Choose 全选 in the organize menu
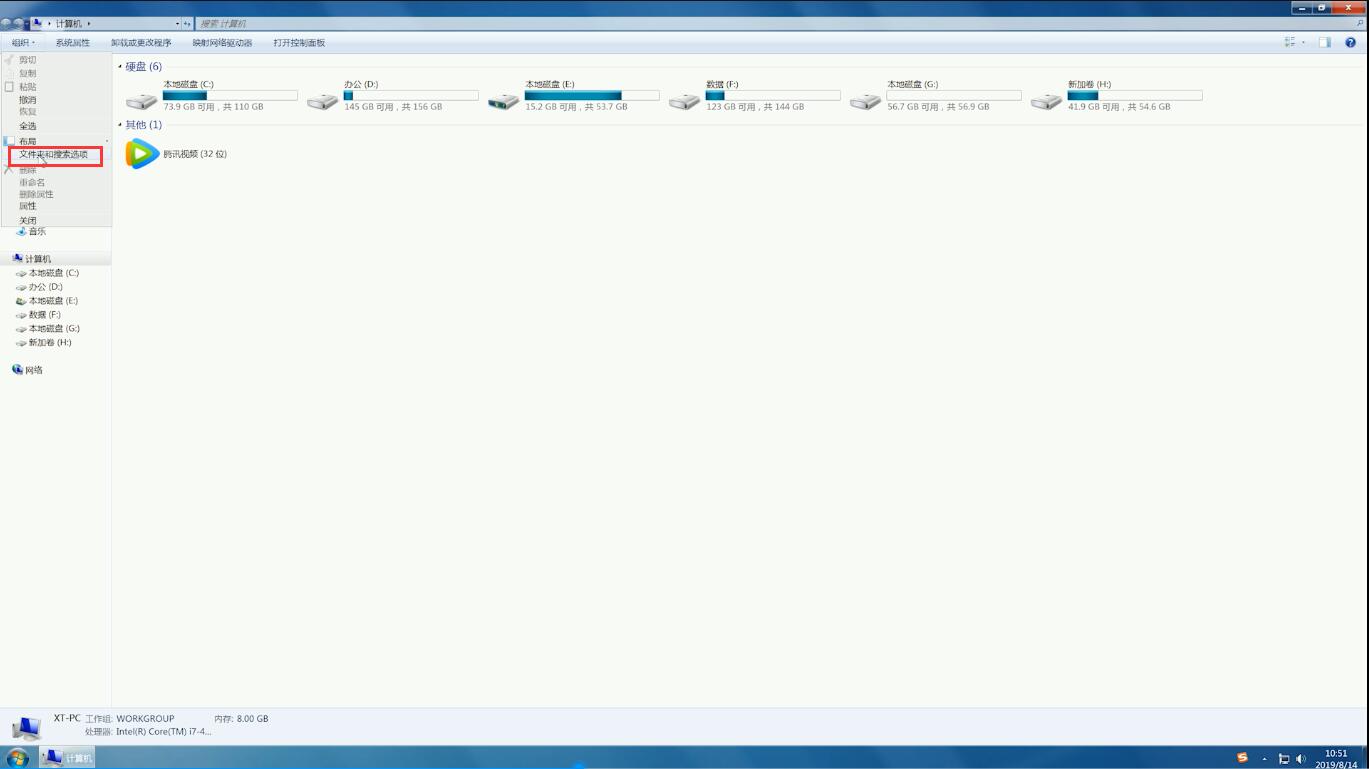The height and width of the screenshot is (769, 1369). pyautogui.click(x=28, y=126)
